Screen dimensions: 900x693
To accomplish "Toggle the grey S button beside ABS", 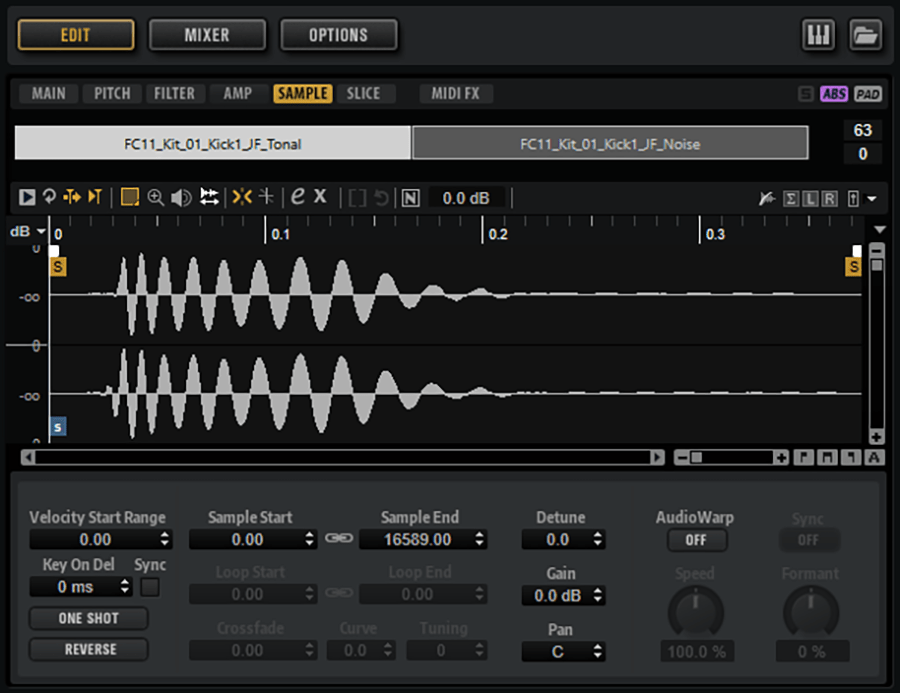I will 806,94.
